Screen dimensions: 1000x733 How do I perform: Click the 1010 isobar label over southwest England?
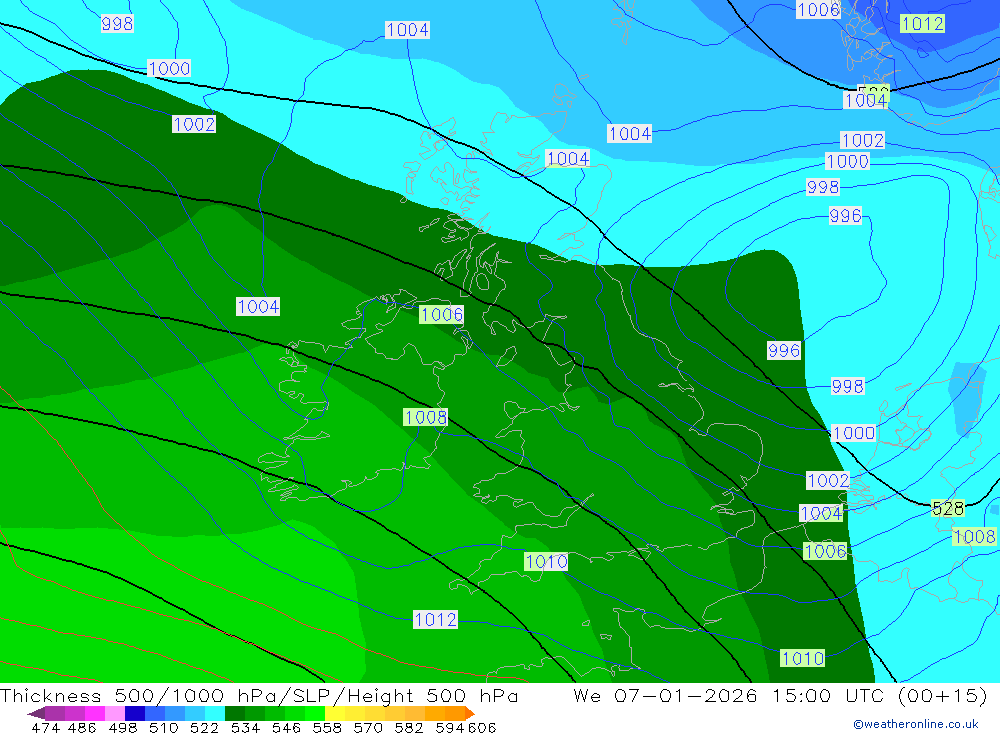tap(546, 561)
